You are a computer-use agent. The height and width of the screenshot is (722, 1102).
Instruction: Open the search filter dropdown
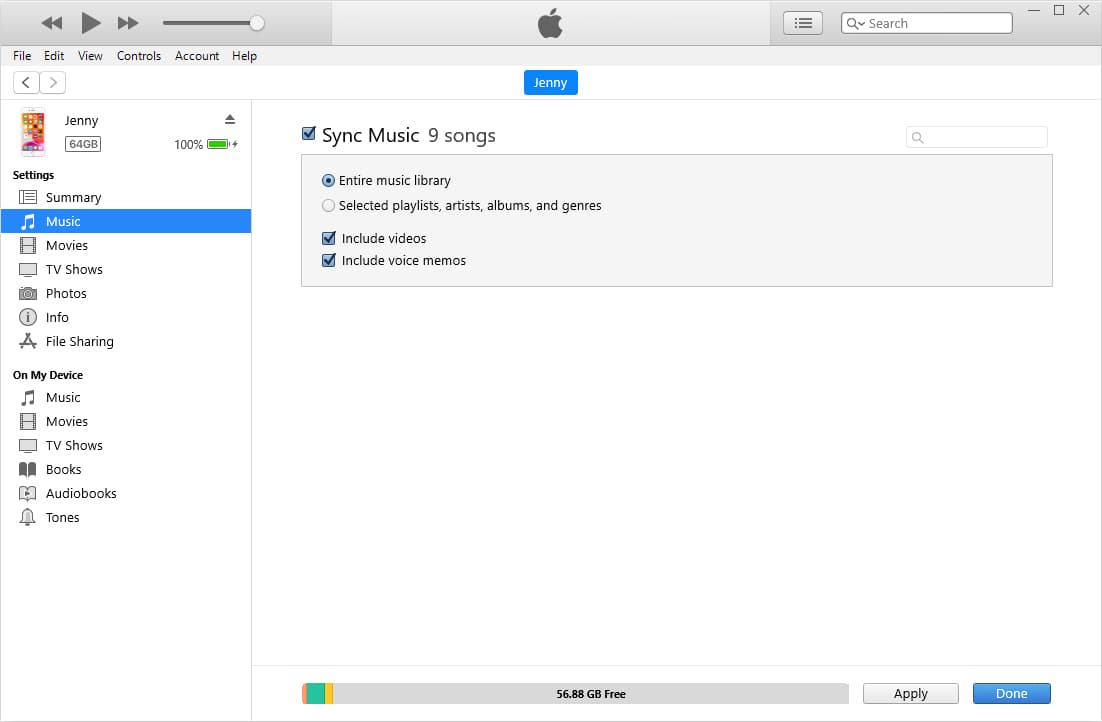pyautogui.click(x=857, y=22)
